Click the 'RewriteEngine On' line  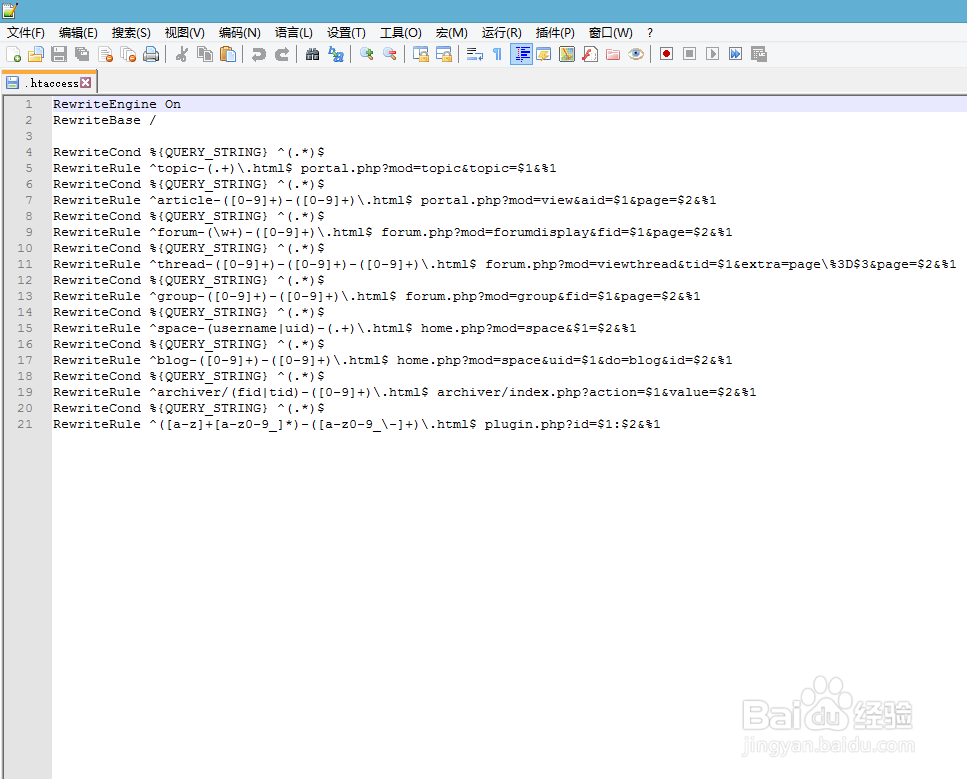point(117,104)
